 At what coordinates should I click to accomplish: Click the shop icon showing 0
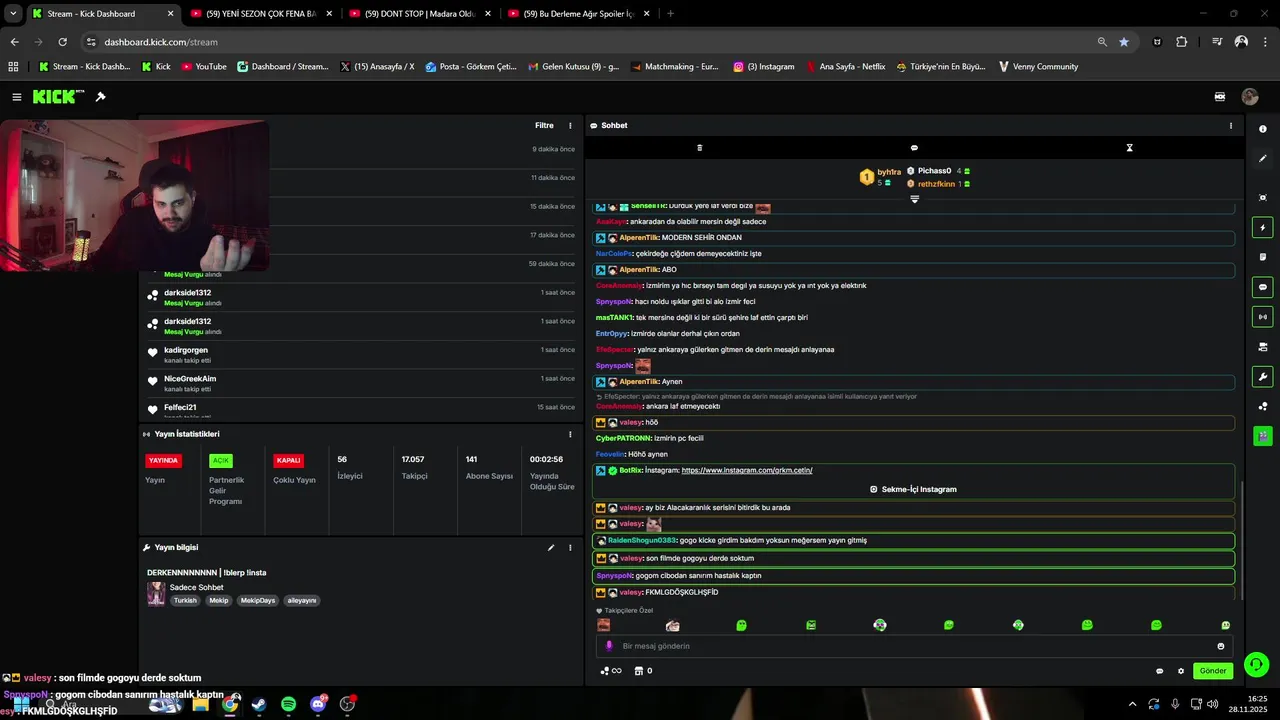[x=643, y=671]
